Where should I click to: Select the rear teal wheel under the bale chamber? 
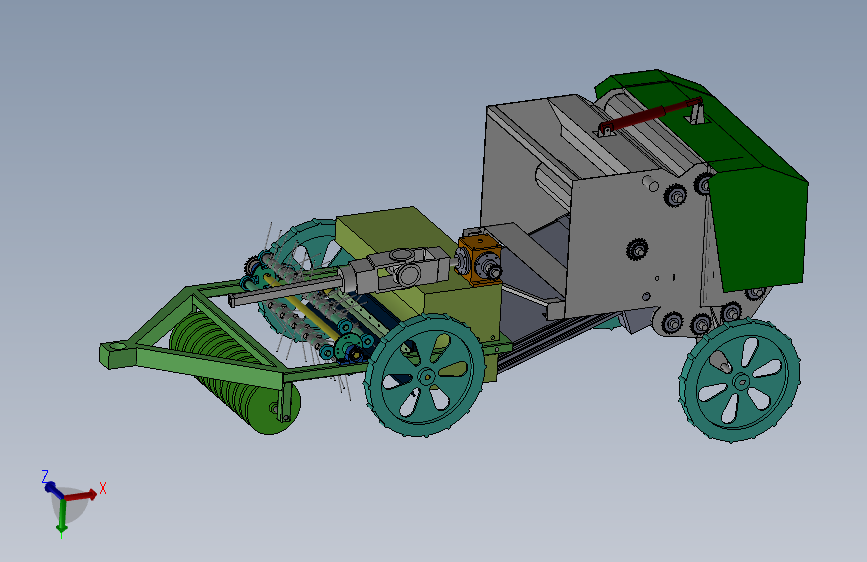pos(740,379)
